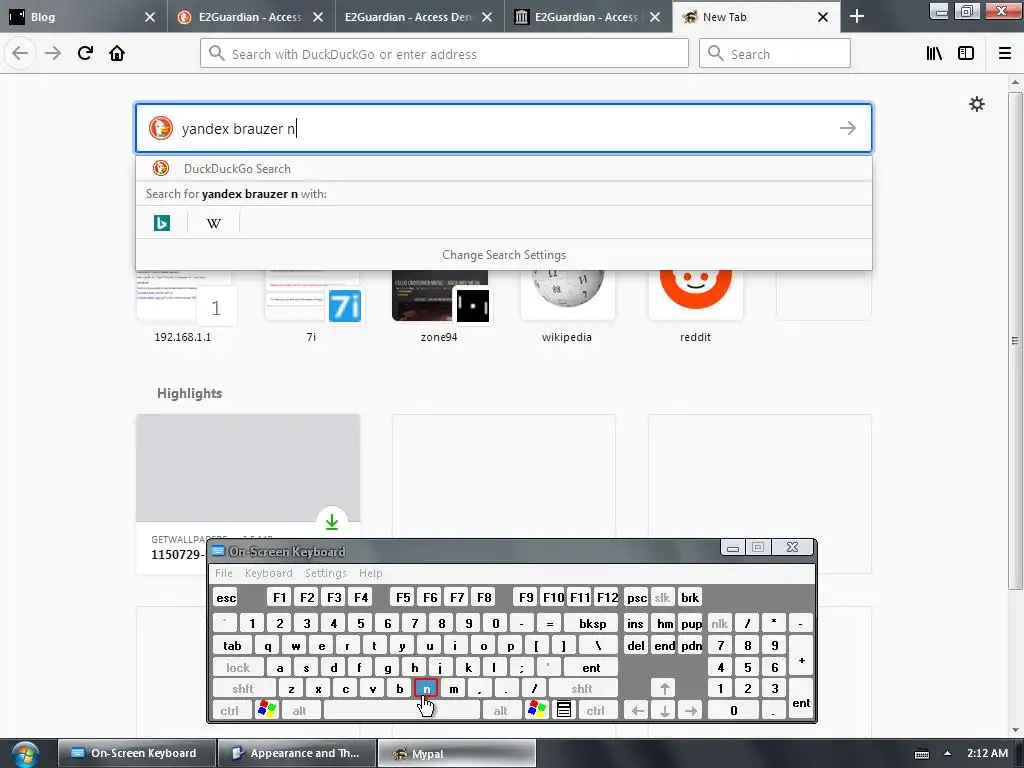This screenshot has width=1024, height=768.
Task: Toggle the right shft key on on-screen keyboard
Action: [582, 688]
